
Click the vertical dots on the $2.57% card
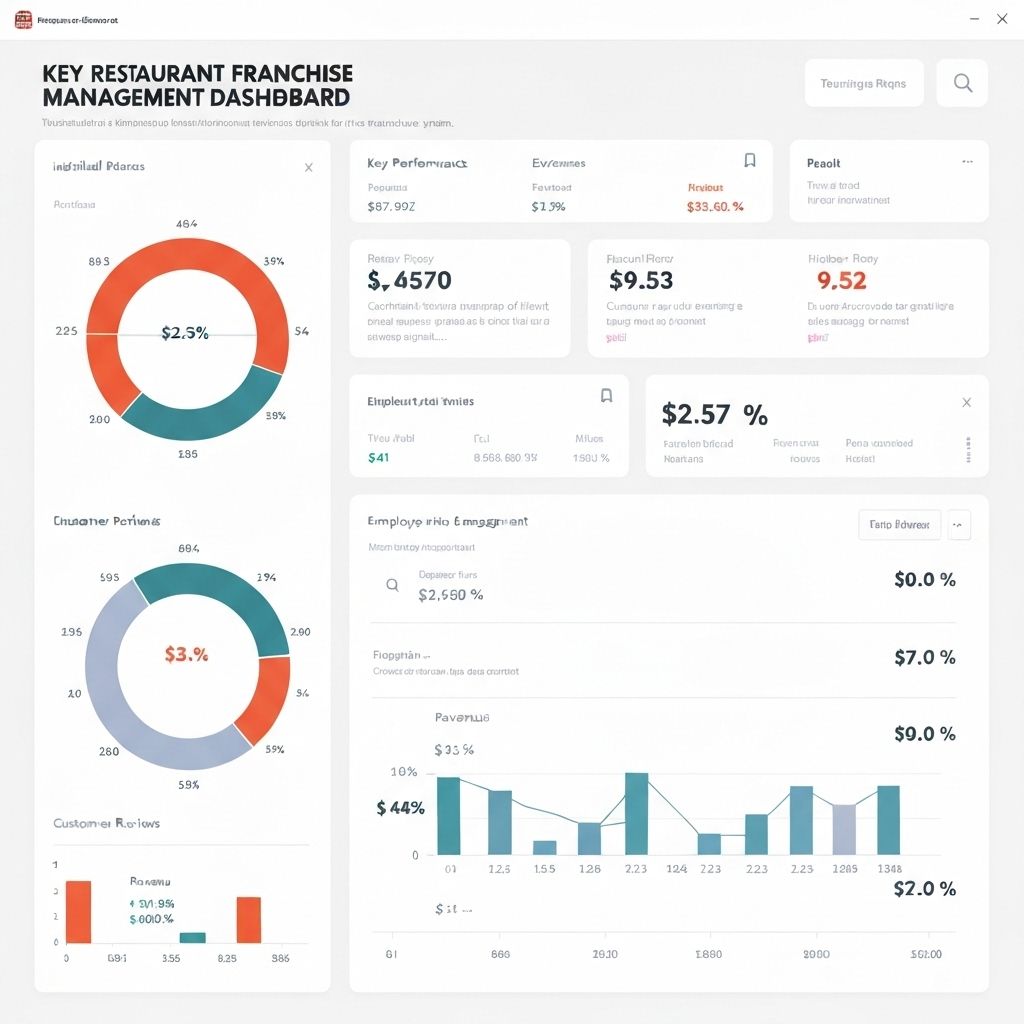966,447
